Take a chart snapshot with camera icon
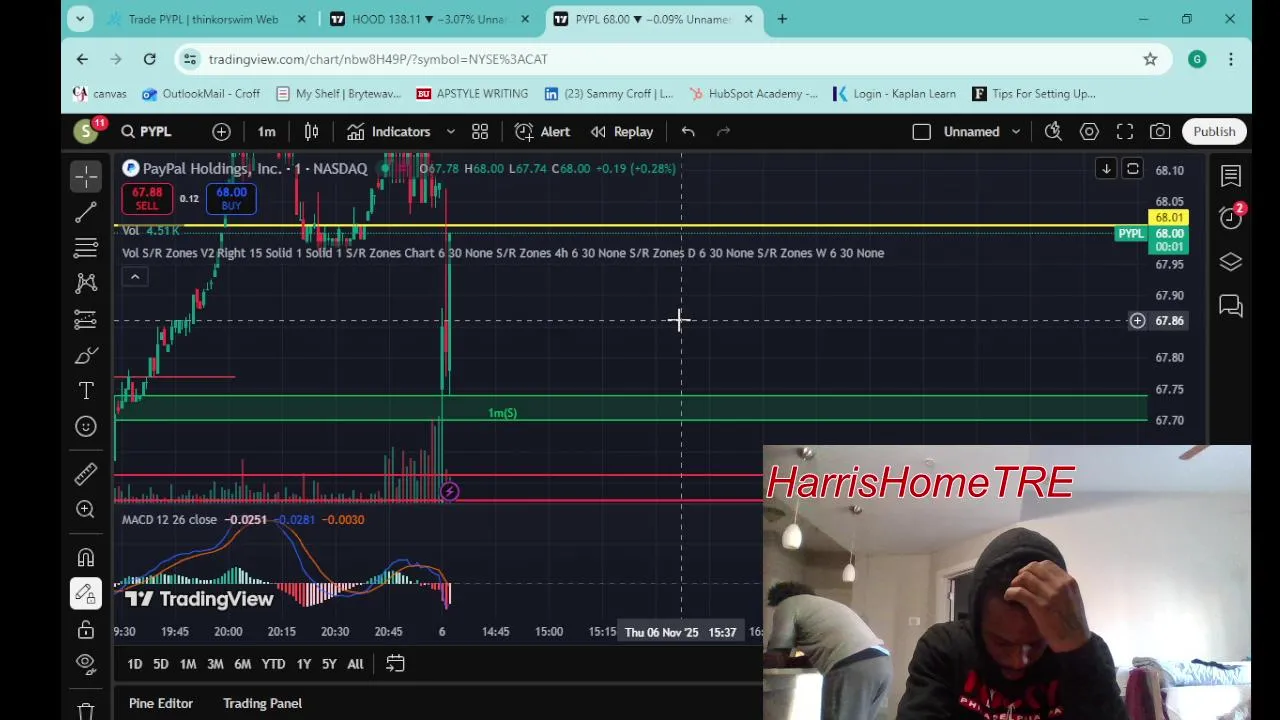Viewport: 1280px width, 720px height. [1160, 131]
